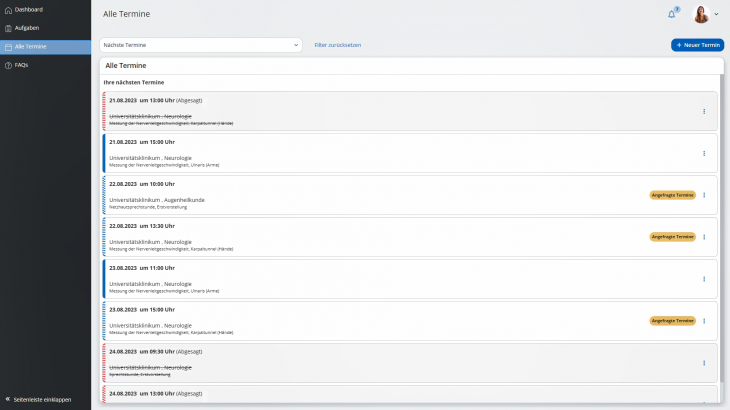This screenshot has height=410, width=730.
Task: Open the Nächste Termine filter dropdown
Action: pyautogui.click(x=200, y=45)
